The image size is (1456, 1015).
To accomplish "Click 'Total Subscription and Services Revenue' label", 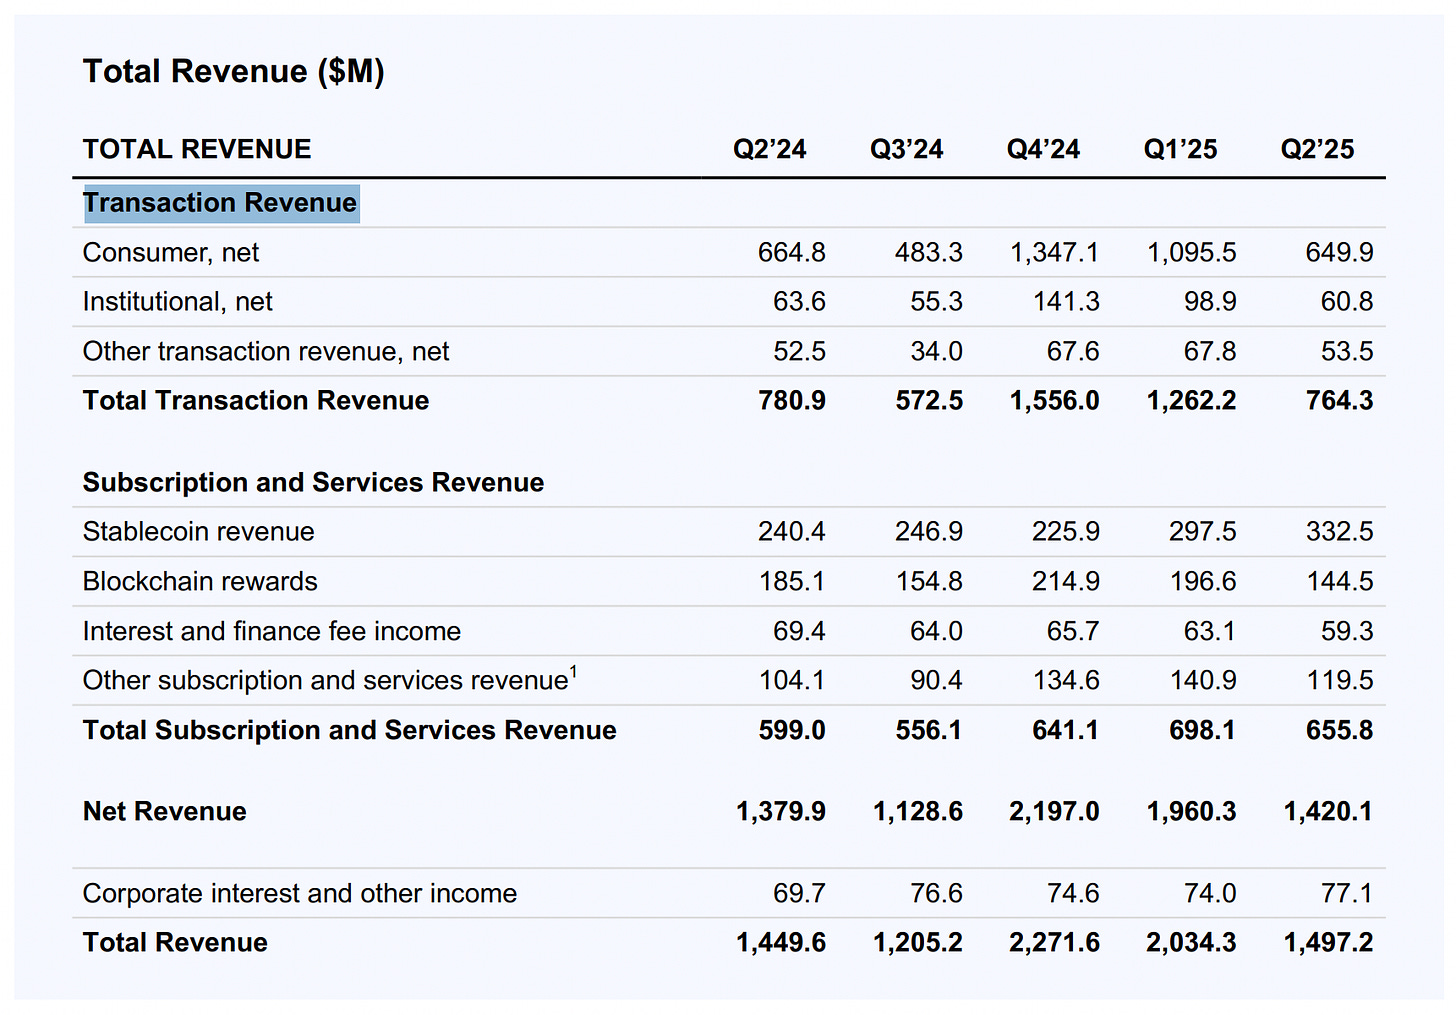I will click(x=349, y=731).
